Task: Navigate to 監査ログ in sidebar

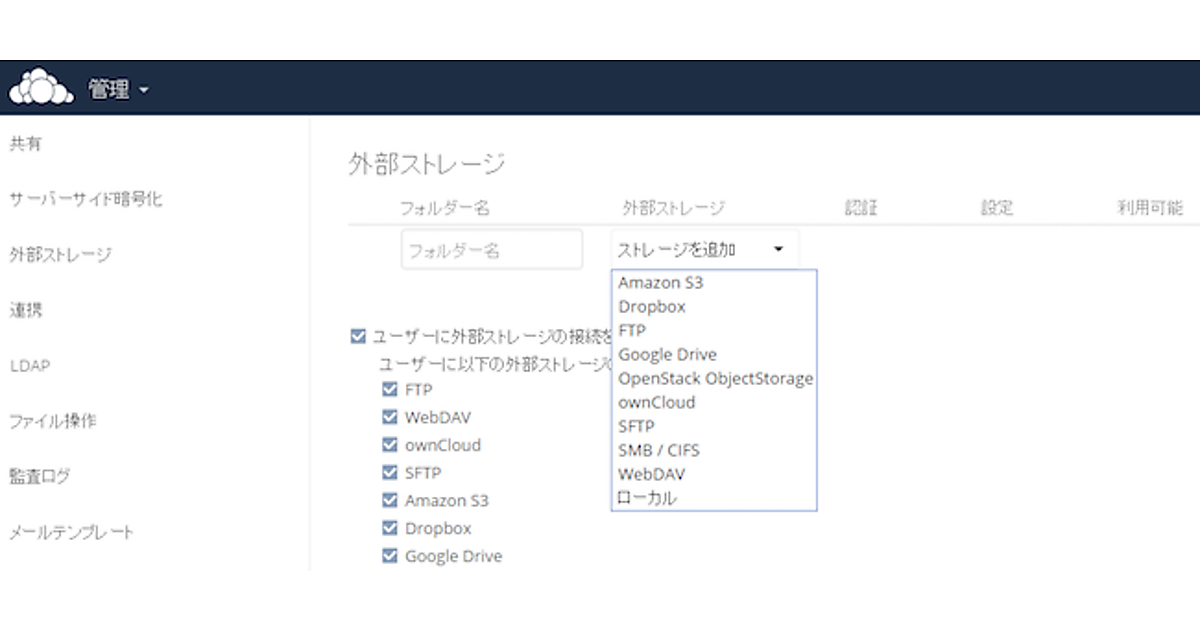Action: pyautogui.click(x=40, y=477)
